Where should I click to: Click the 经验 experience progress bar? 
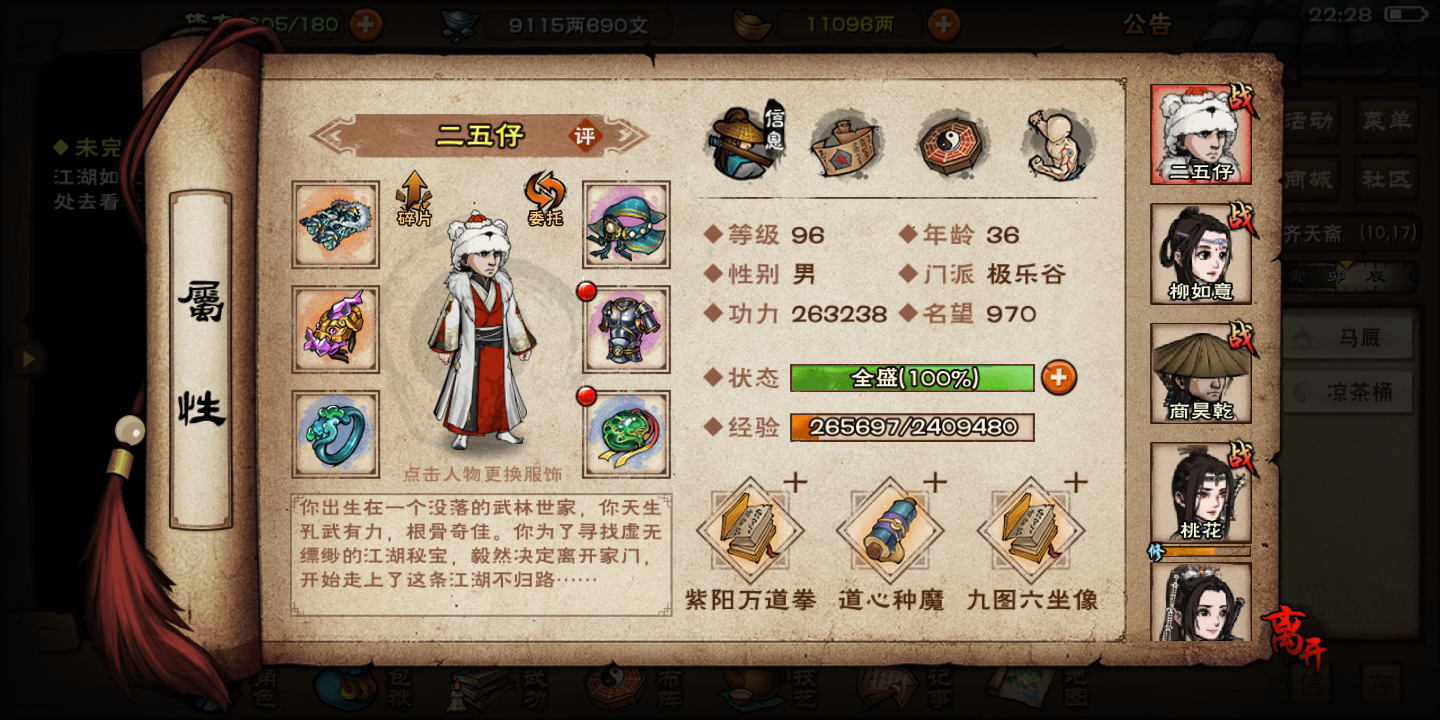[x=912, y=427]
